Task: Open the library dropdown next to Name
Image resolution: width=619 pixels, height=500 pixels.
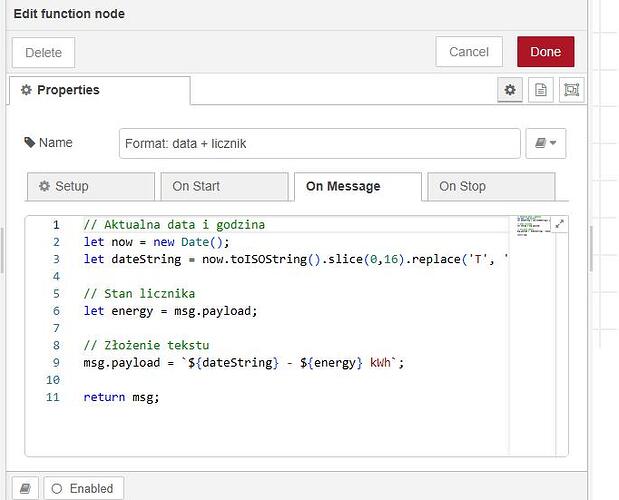Action: [x=546, y=143]
